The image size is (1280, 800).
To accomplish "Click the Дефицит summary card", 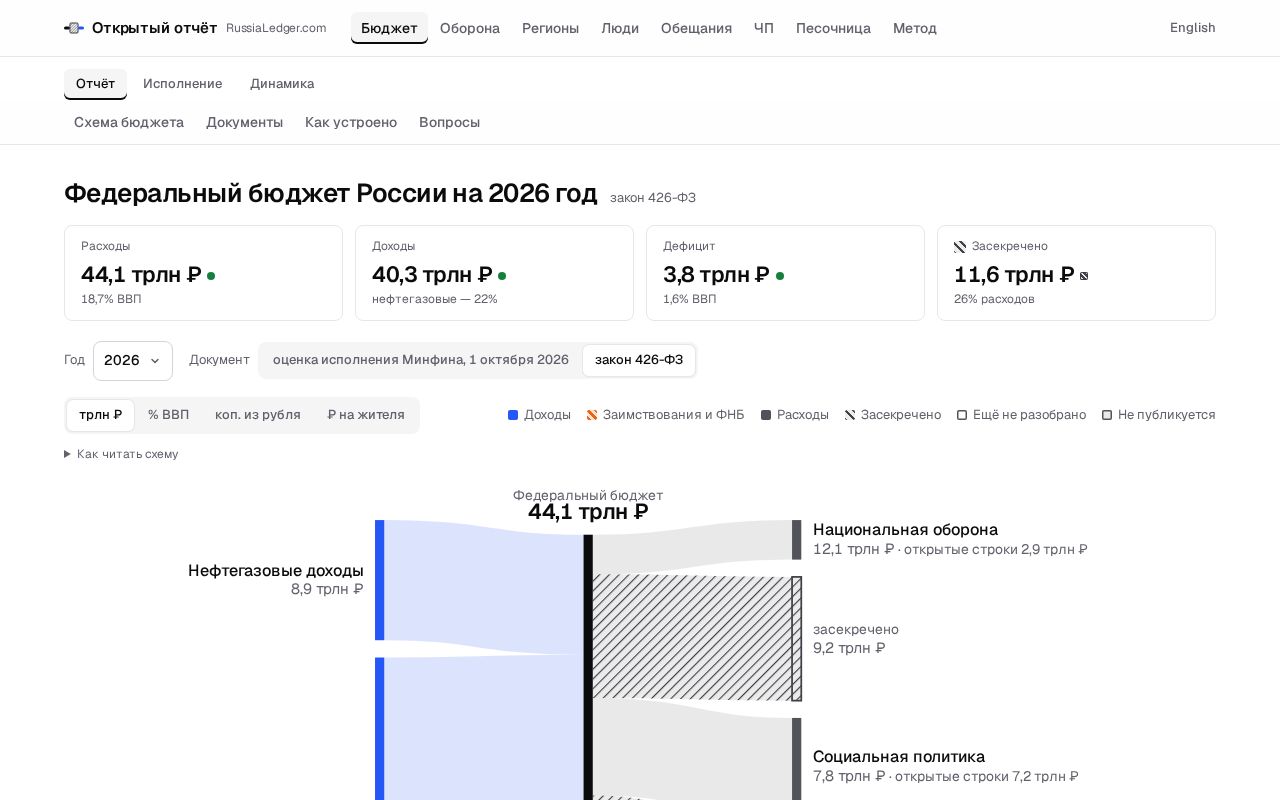I will coord(785,273).
